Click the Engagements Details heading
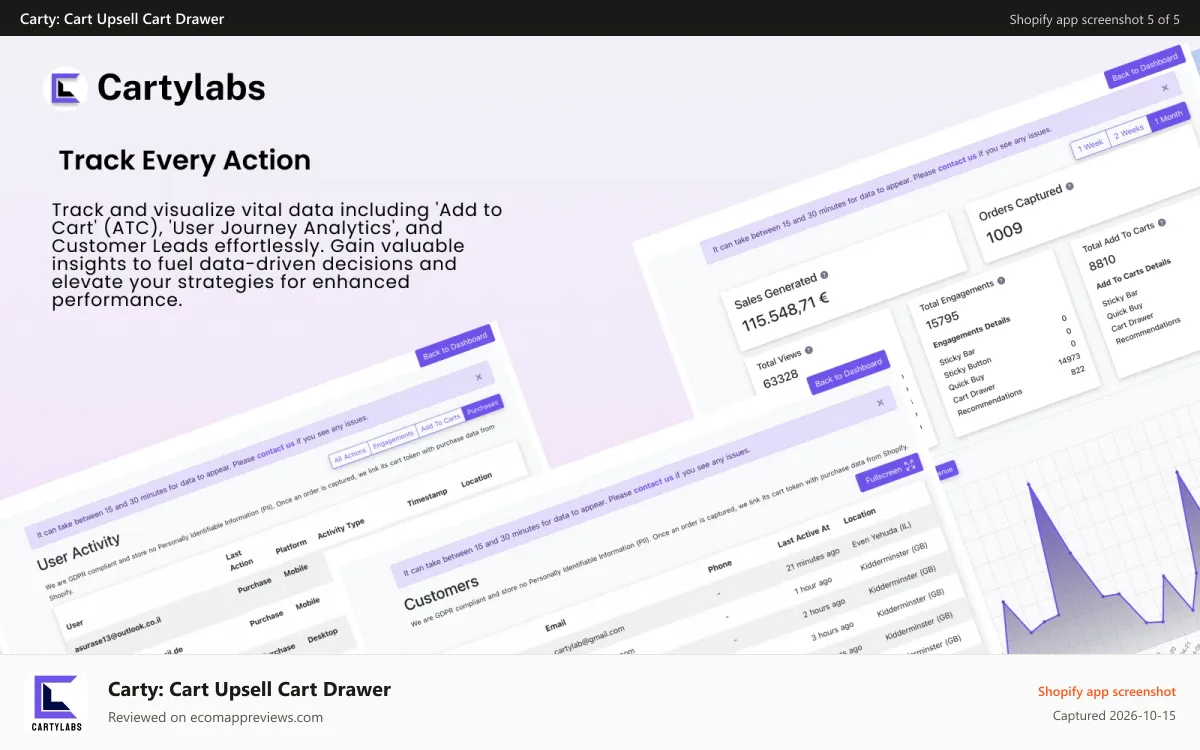The height and width of the screenshot is (750, 1200). 972,332
